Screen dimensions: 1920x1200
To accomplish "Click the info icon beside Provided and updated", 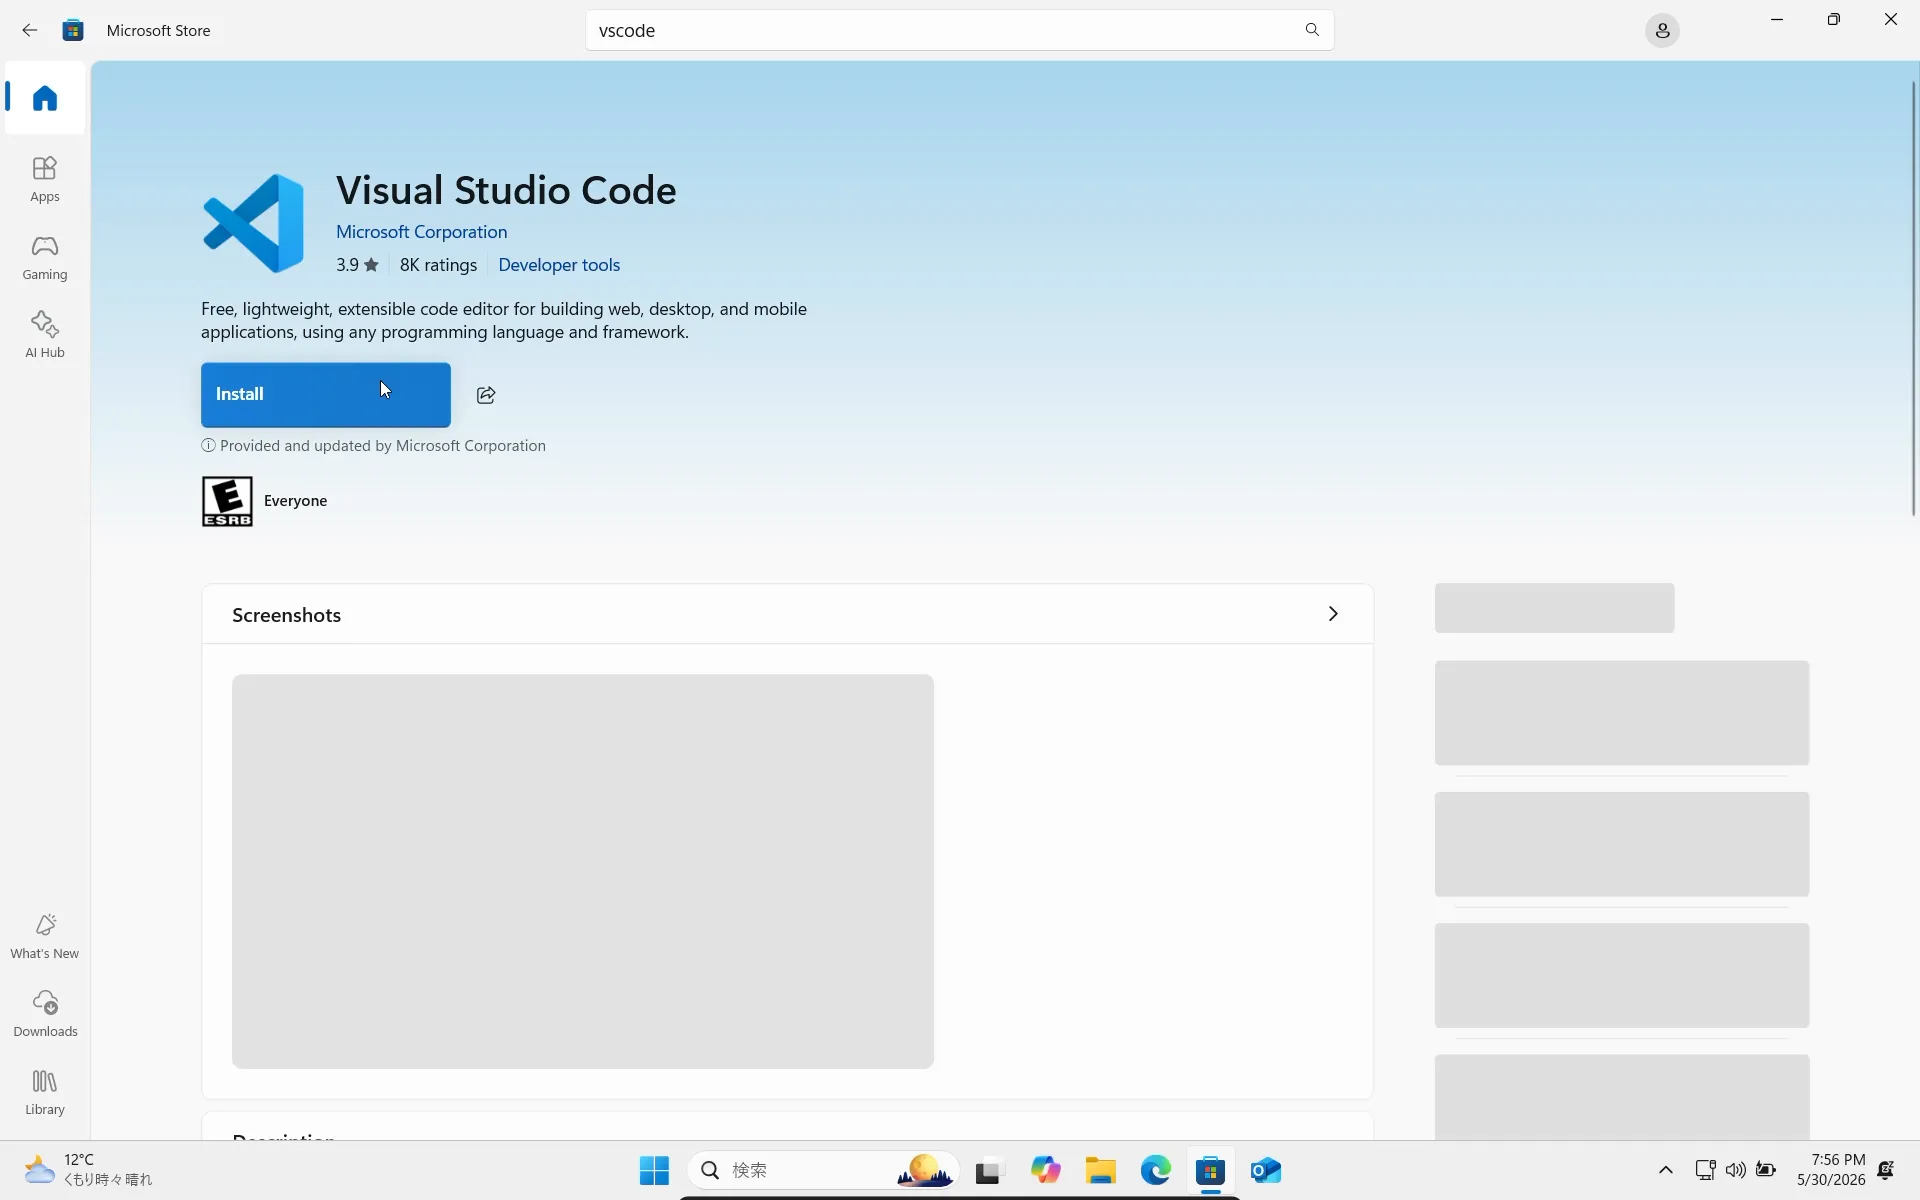I will [208, 446].
